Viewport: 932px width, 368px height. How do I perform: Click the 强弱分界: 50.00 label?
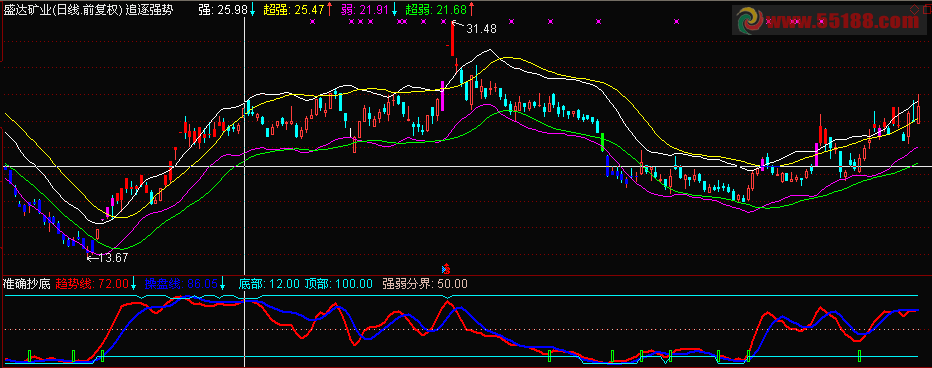pos(424,284)
